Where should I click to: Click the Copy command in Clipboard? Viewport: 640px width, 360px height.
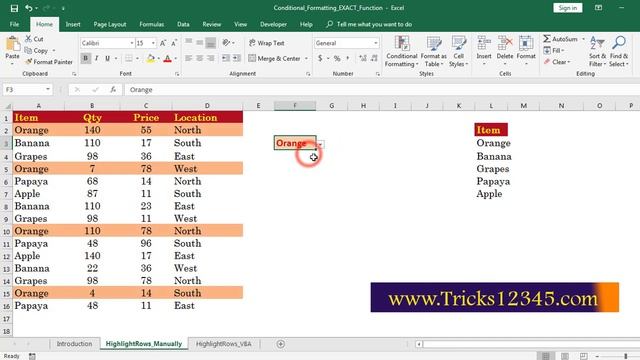click(36, 51)
